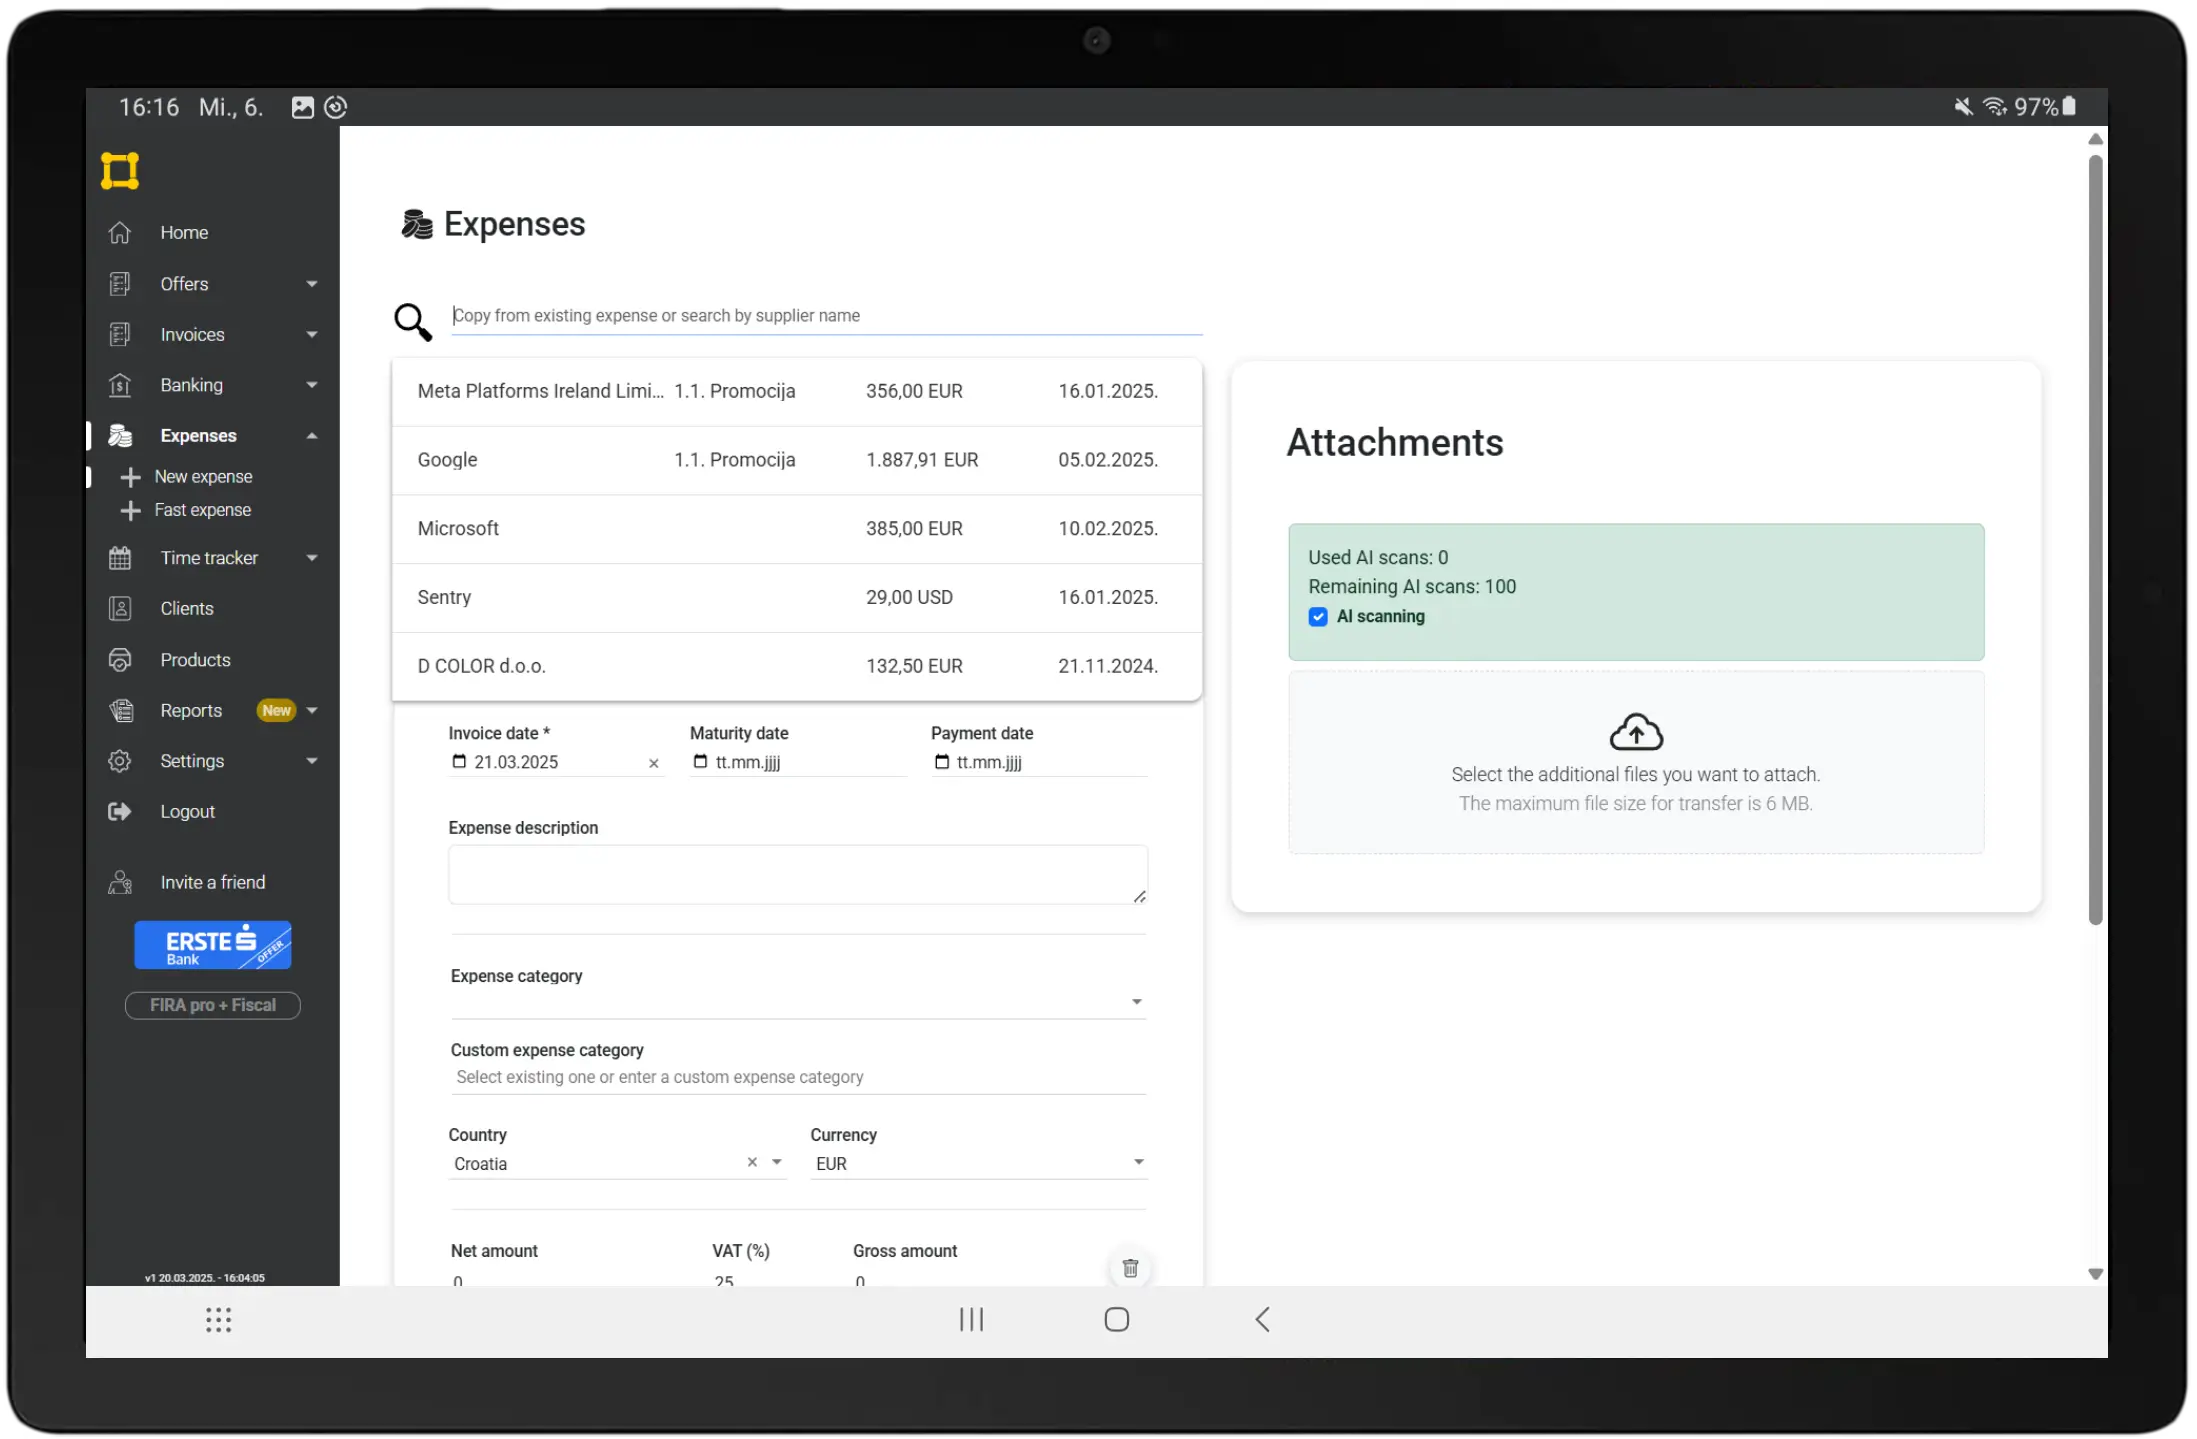The height and width of the screenshot is (1439, 2197).
Task: Click the Banking building icon
Action: (x=120, y=385)
